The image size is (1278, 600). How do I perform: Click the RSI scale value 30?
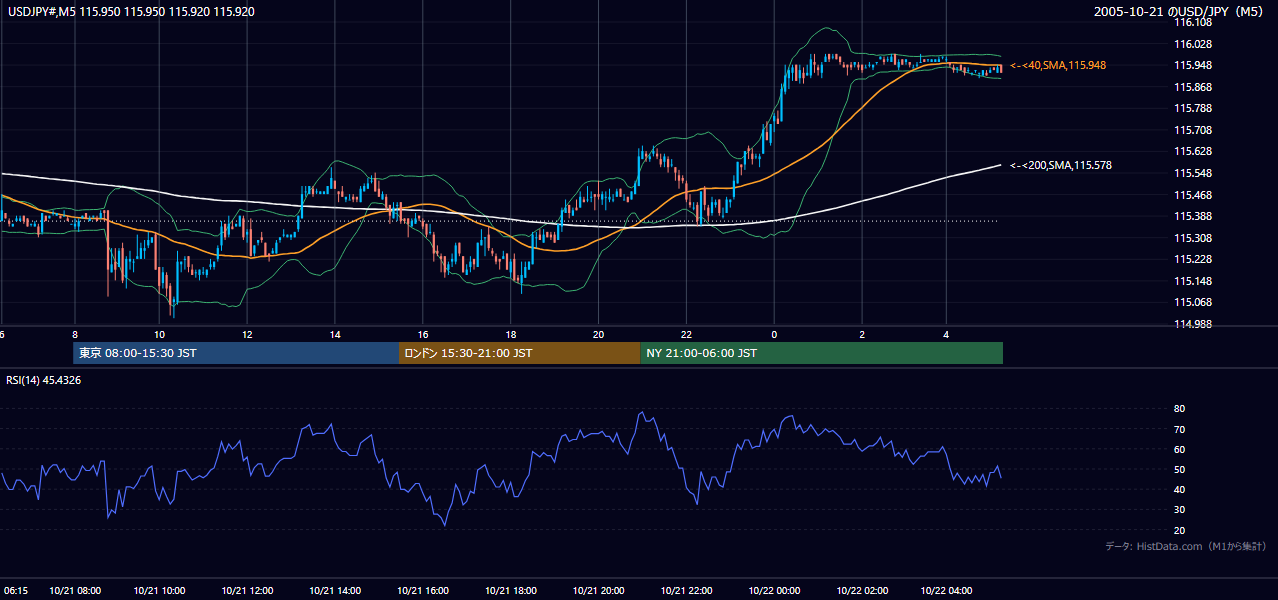(1179, 510)
